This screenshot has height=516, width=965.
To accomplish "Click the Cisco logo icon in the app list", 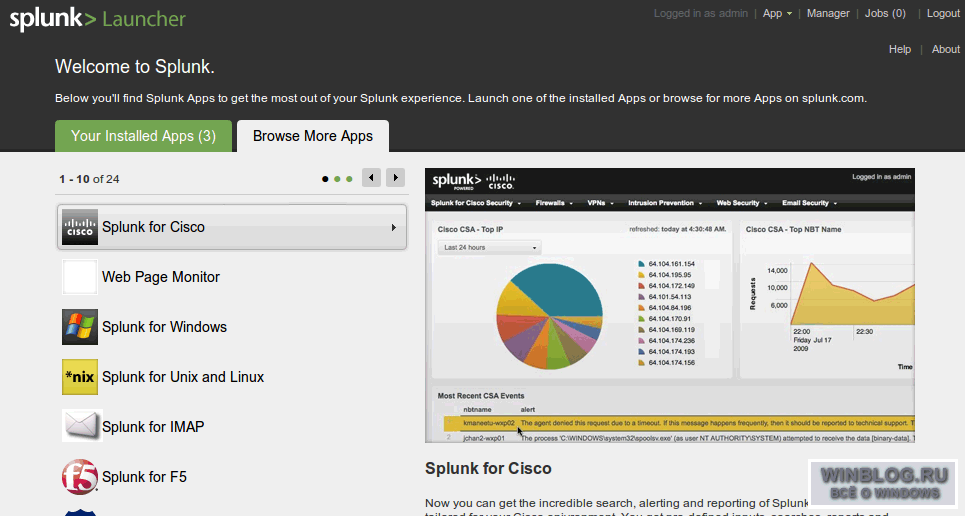I will tap(80, 227).
